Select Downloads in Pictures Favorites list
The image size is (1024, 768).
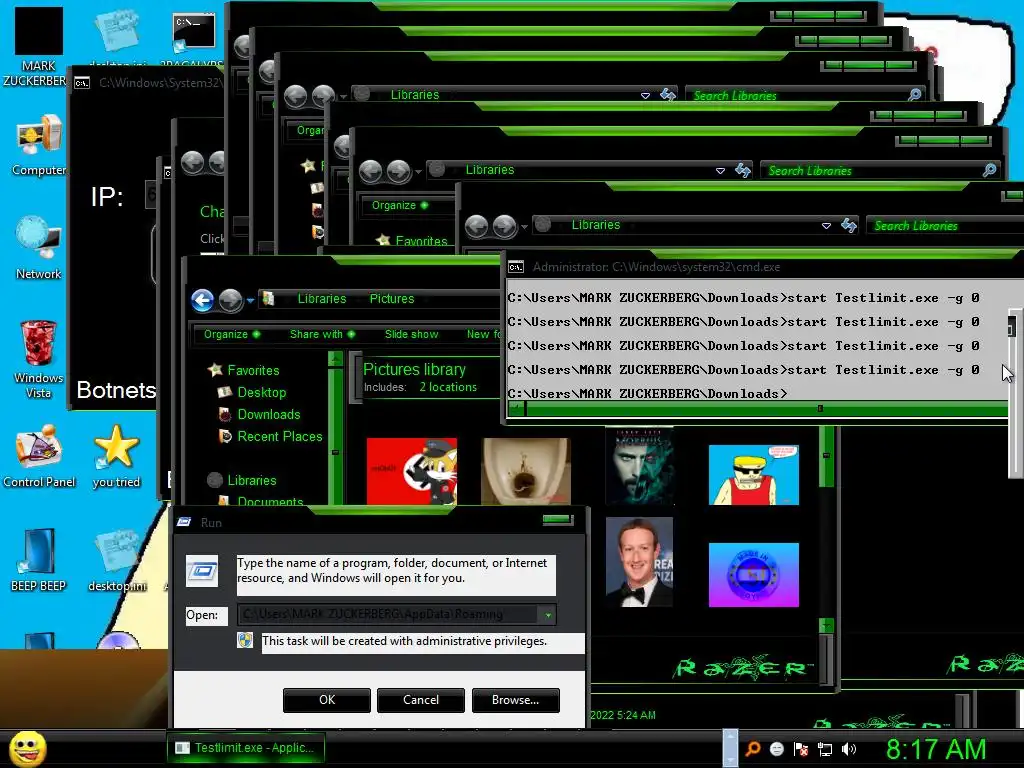(x=269, y=415)
